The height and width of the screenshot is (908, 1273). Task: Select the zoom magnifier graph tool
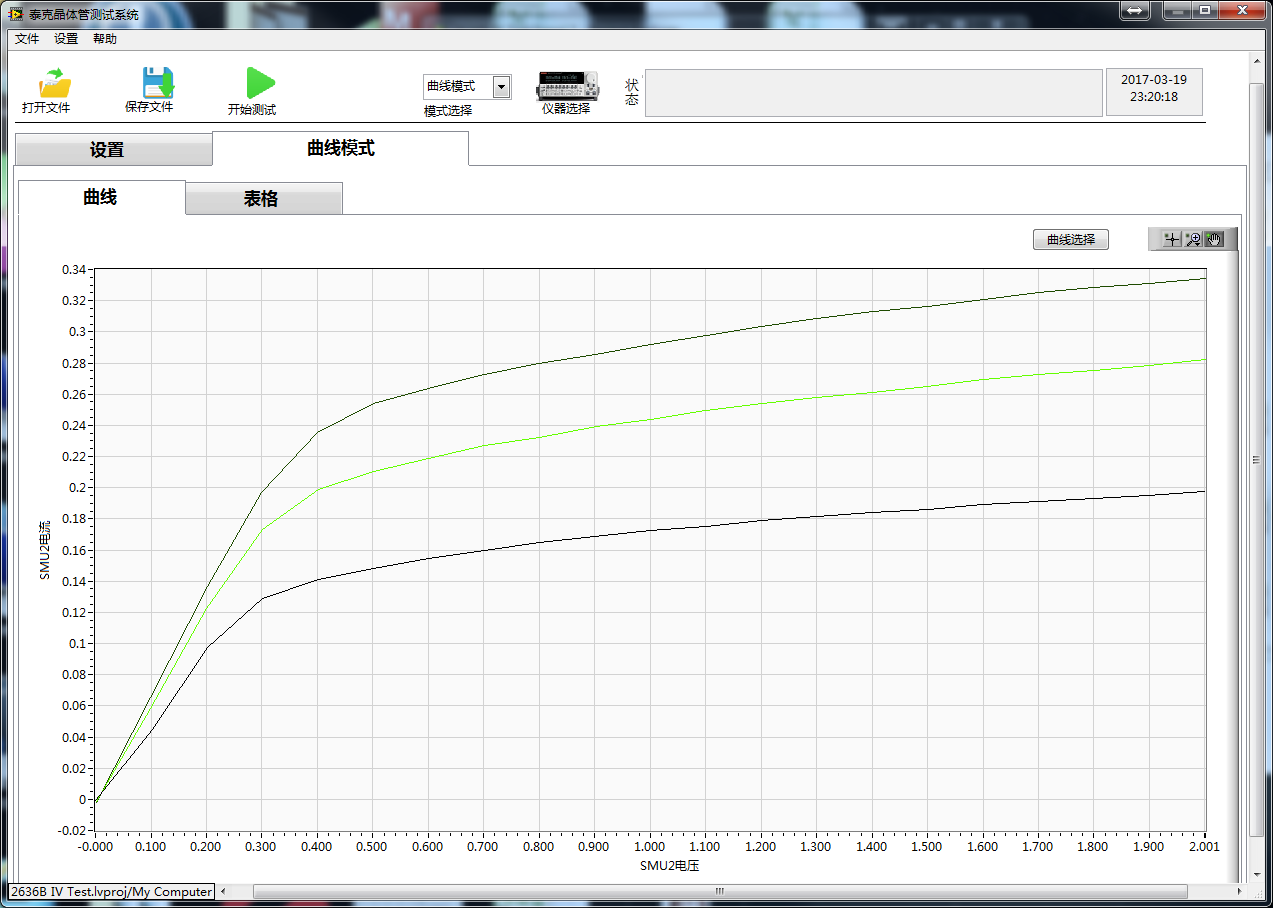tap(1193, 239)
